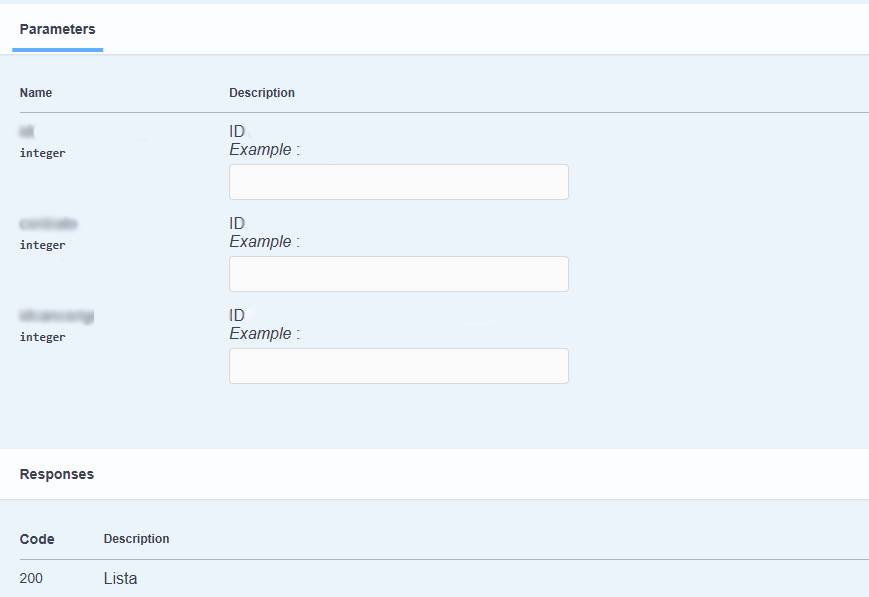The width and height of the screenshot is (869, 597).
Task: Click the Description header in Responses table
Action: click(136, 539)
